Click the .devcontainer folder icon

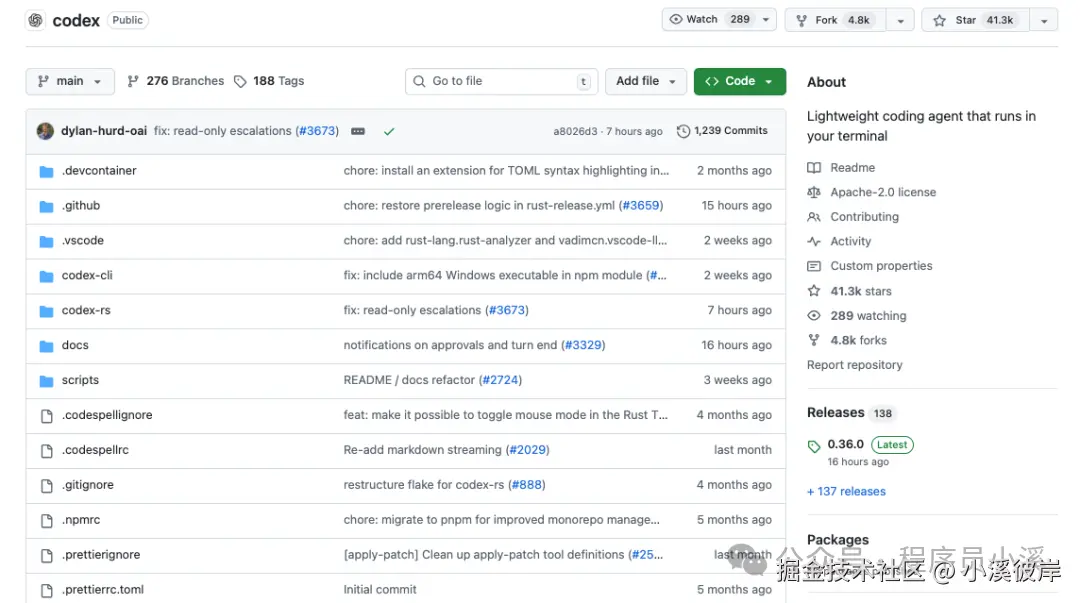tap(46, 171)
